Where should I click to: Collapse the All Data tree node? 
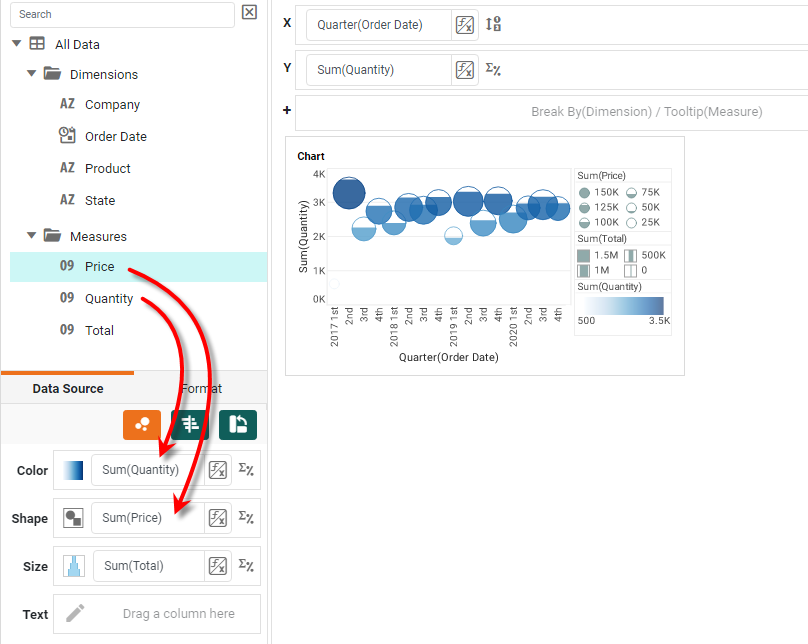[17, 44]
